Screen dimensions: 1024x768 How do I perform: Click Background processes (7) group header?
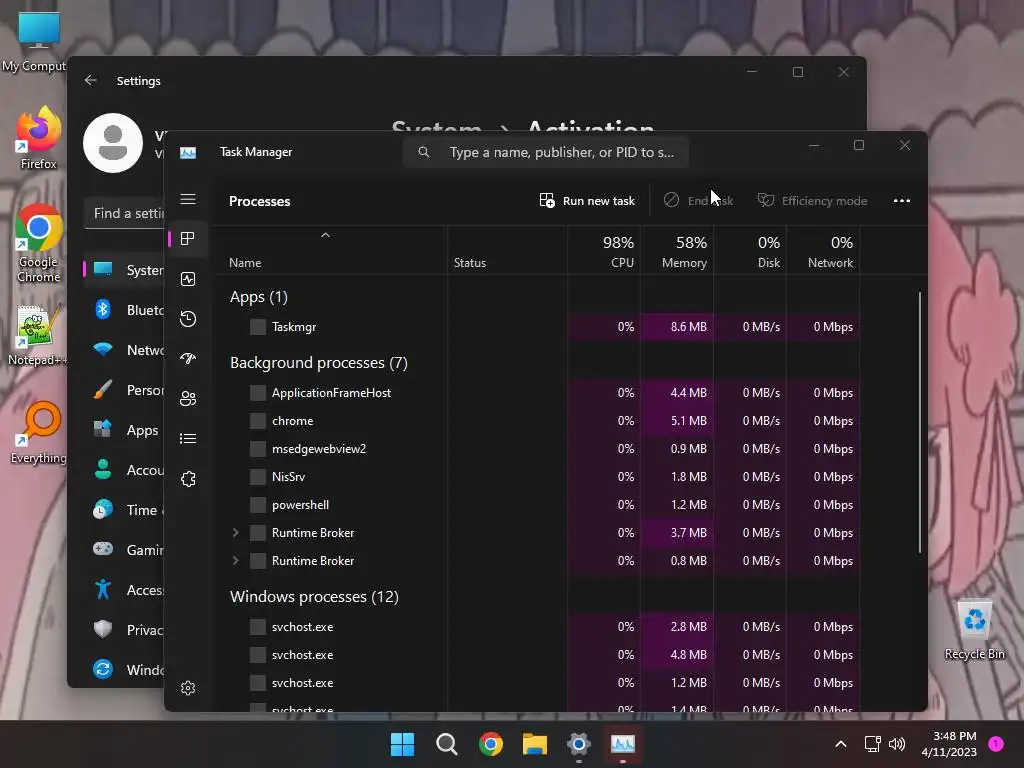[x=319, y=363]
